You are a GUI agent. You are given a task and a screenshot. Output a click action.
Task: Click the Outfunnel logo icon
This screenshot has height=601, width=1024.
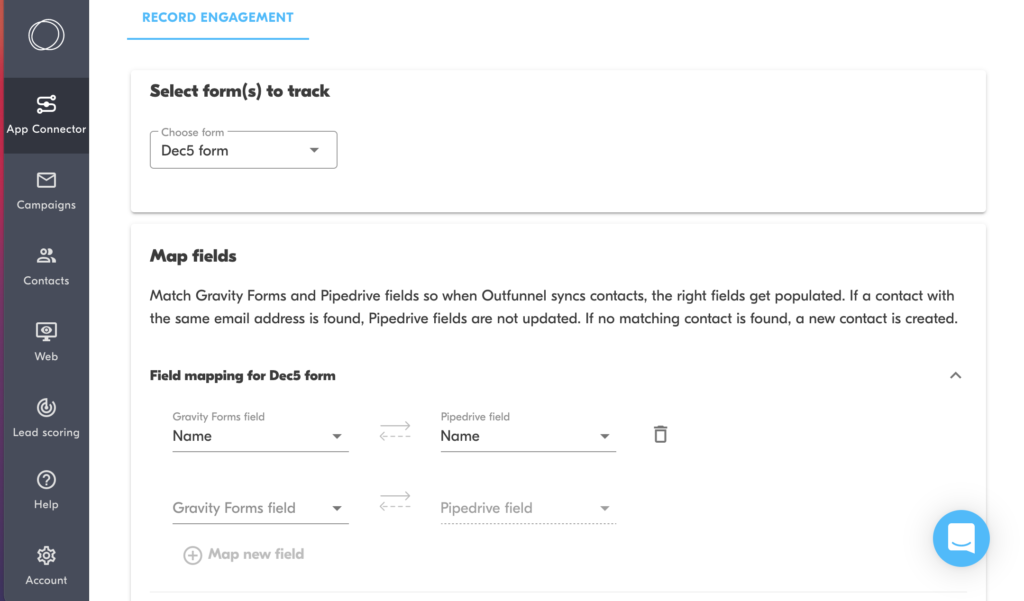[x=46, y=35]
